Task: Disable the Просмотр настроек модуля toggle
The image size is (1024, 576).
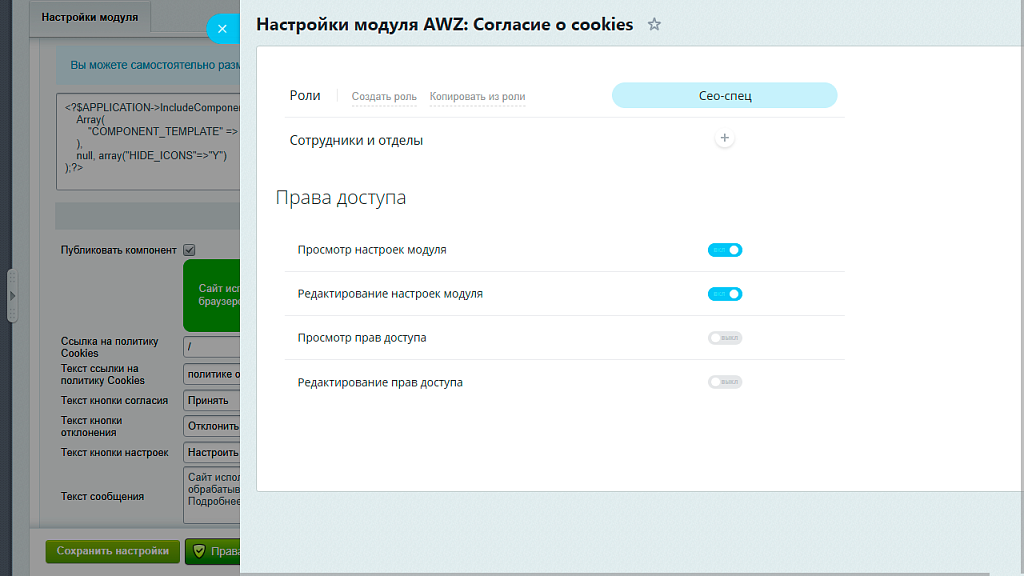Action: [x=724, y=249]
